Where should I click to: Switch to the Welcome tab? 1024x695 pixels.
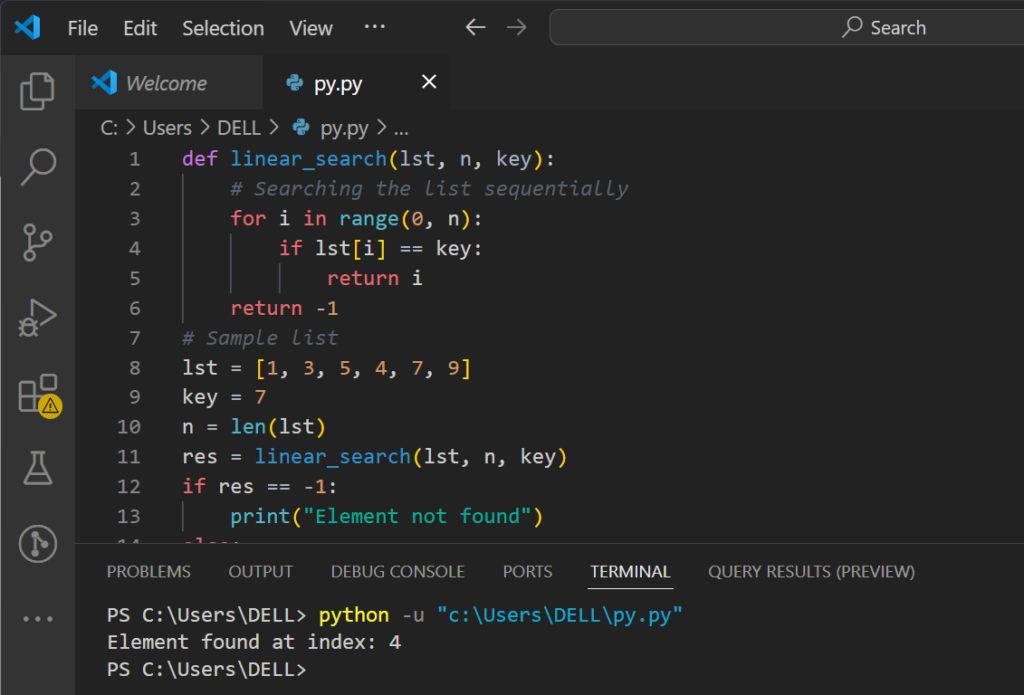click(x=168, y=83)
